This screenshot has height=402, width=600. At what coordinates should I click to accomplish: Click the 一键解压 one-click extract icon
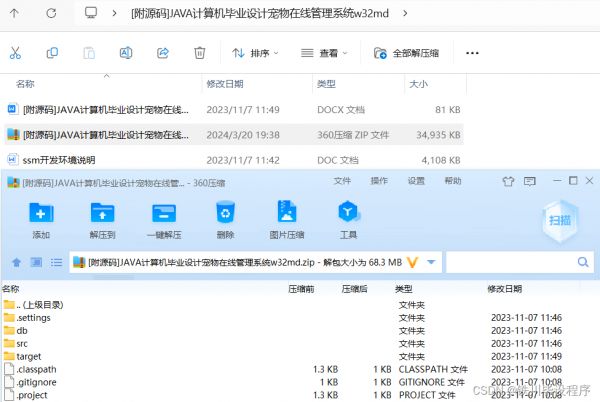tap(163, 212)
